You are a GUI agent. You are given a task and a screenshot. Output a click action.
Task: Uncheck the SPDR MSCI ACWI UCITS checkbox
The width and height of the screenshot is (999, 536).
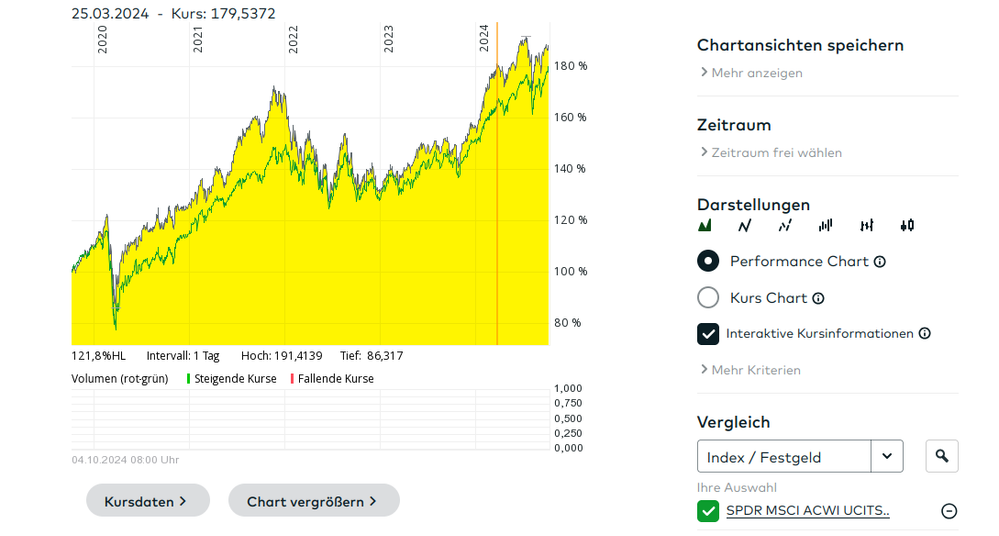708,511
